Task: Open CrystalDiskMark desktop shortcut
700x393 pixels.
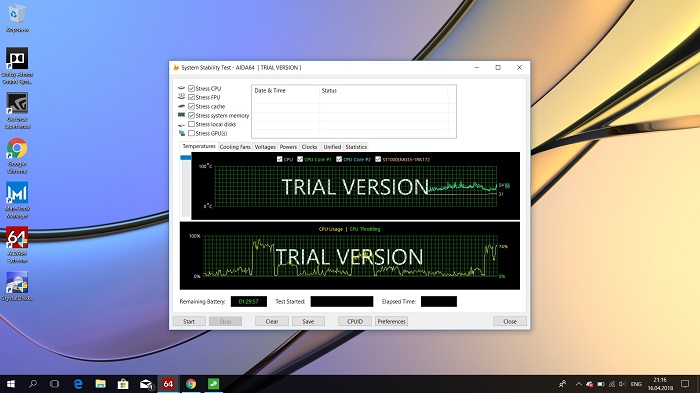Action: click(17, 286)
